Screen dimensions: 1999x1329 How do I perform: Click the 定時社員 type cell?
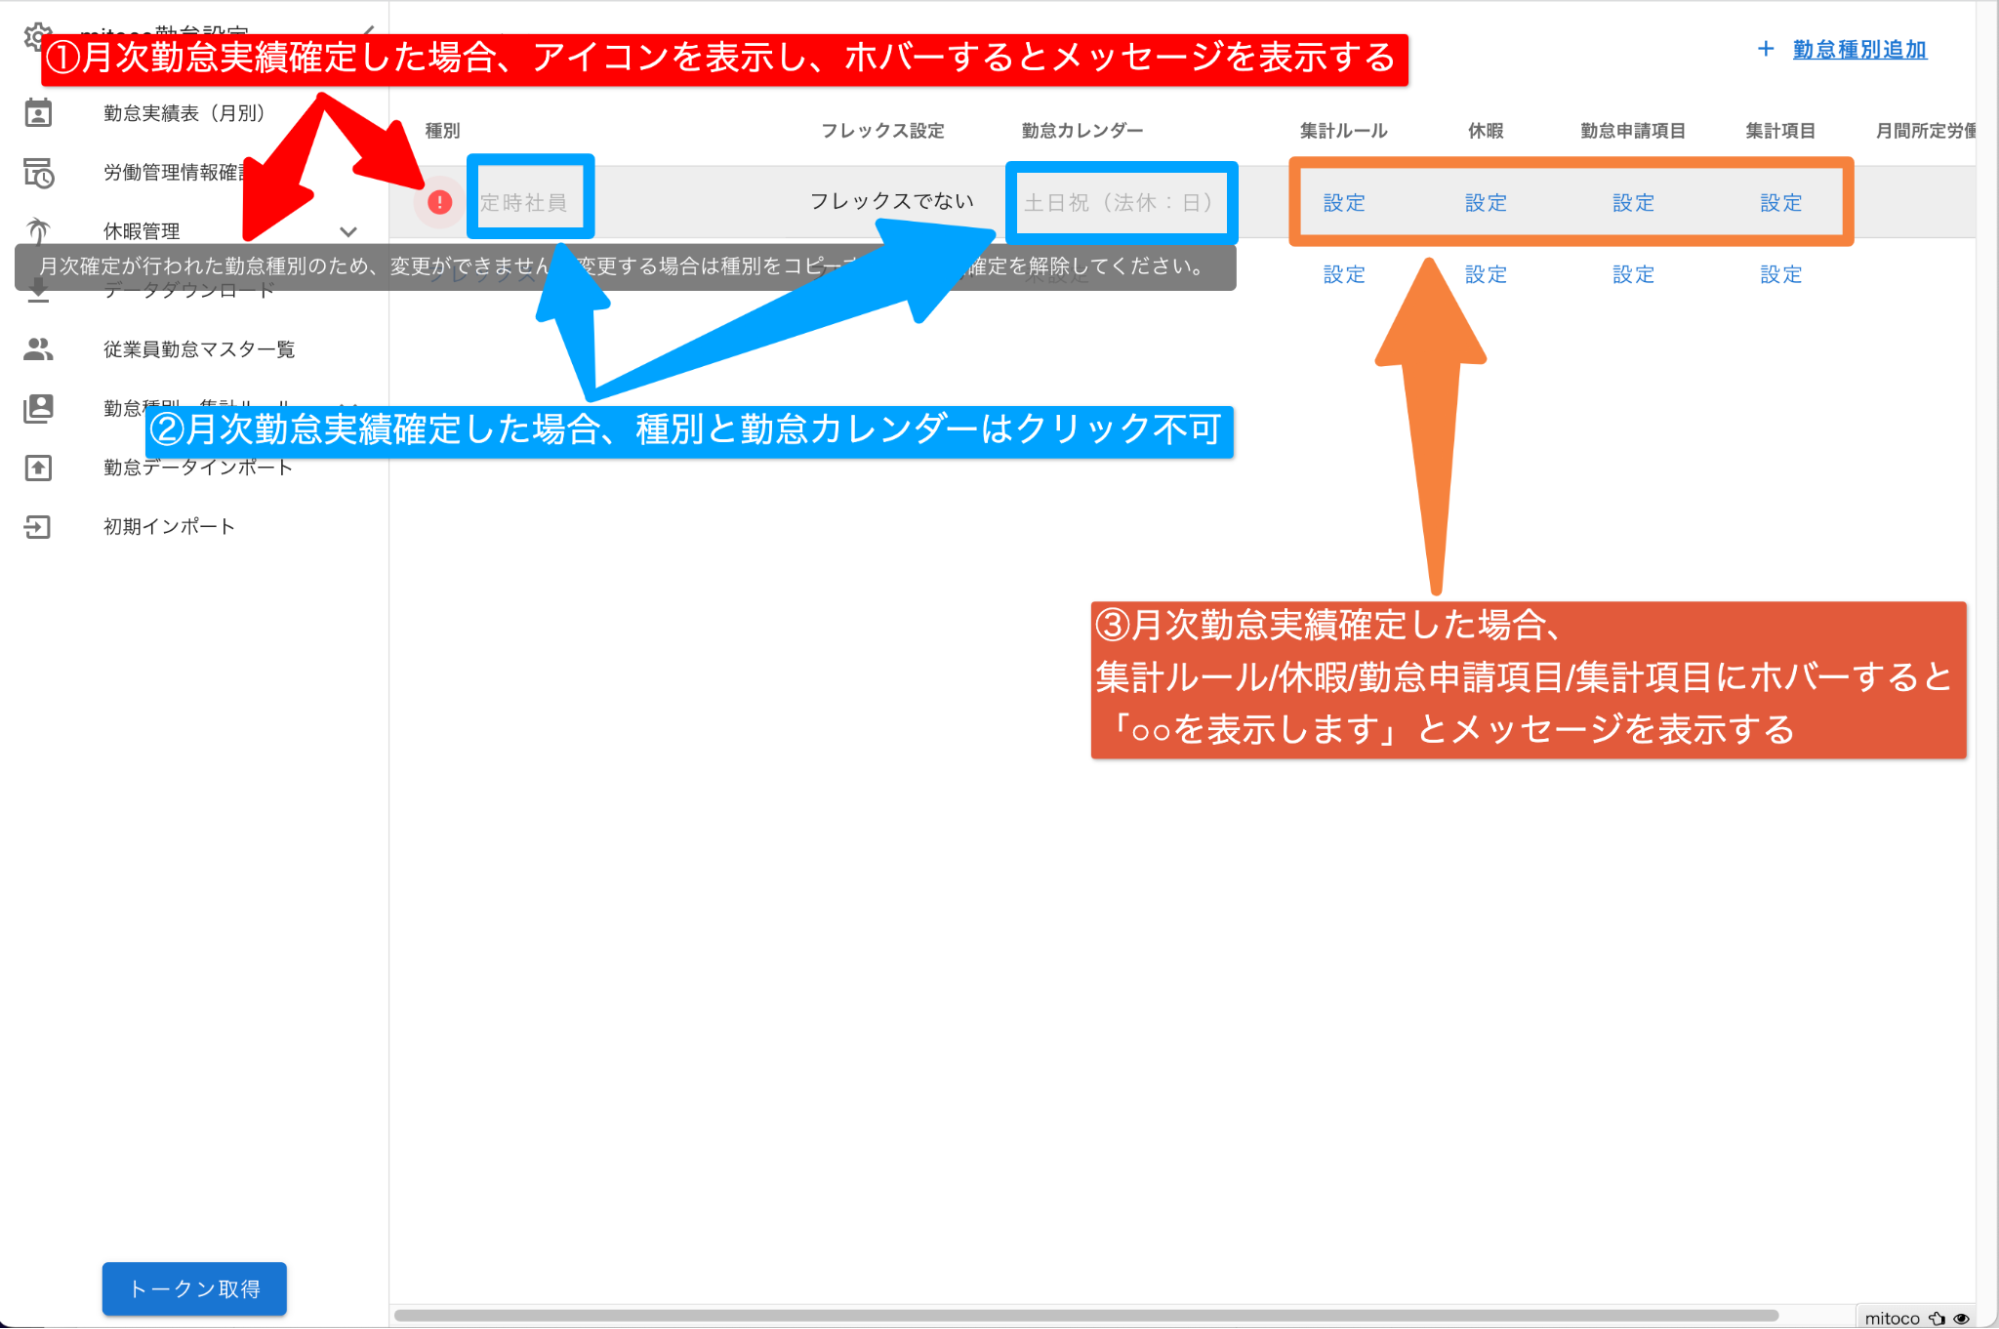(x=523, y=203)
